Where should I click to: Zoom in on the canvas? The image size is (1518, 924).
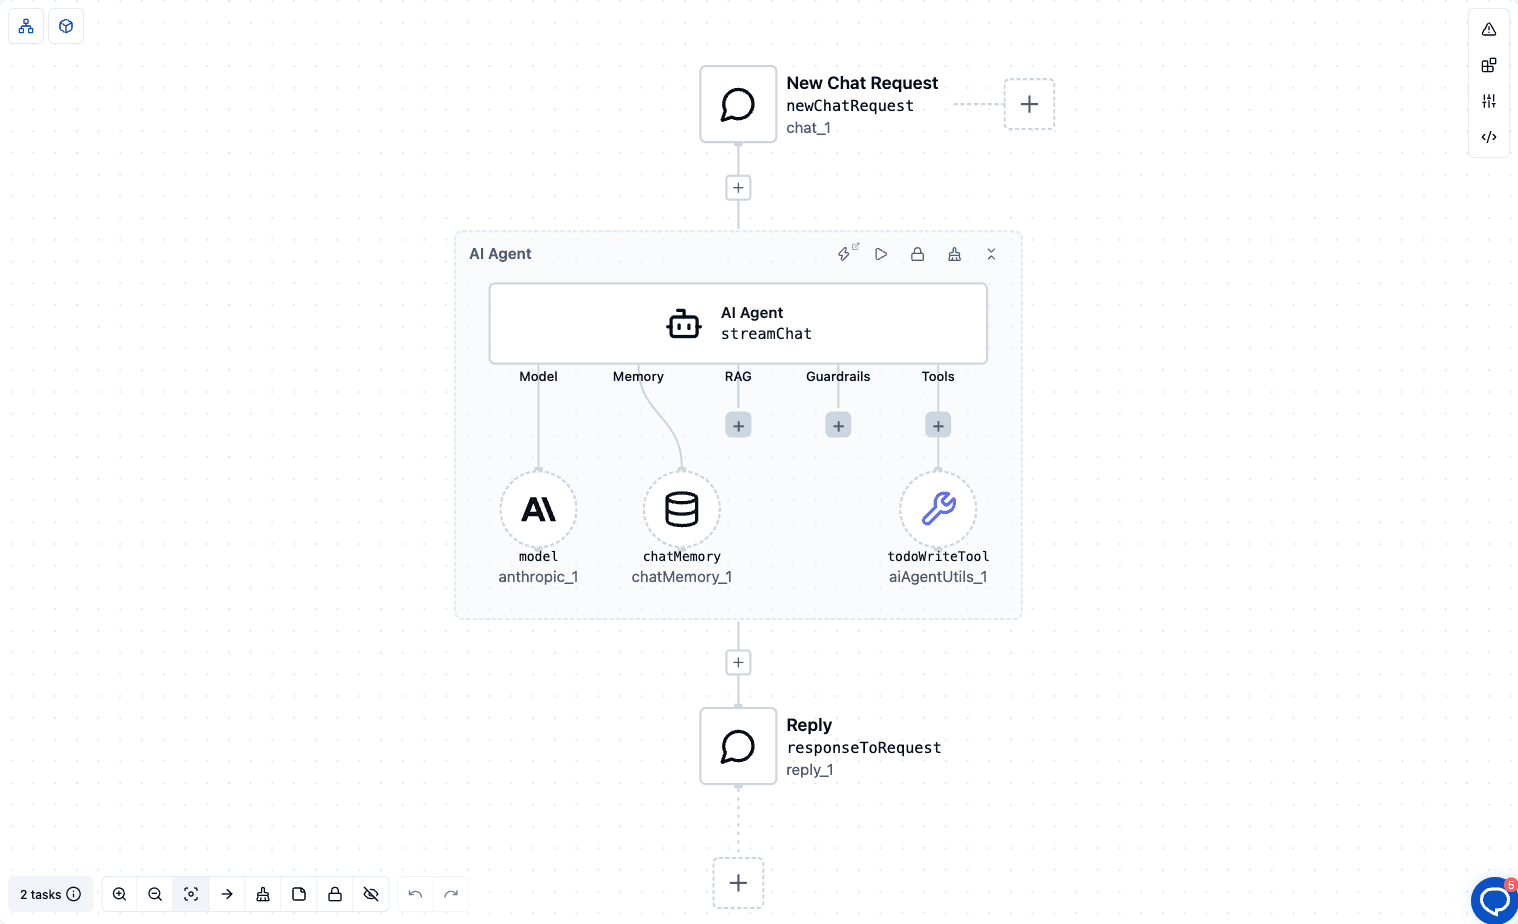(119, 894)
